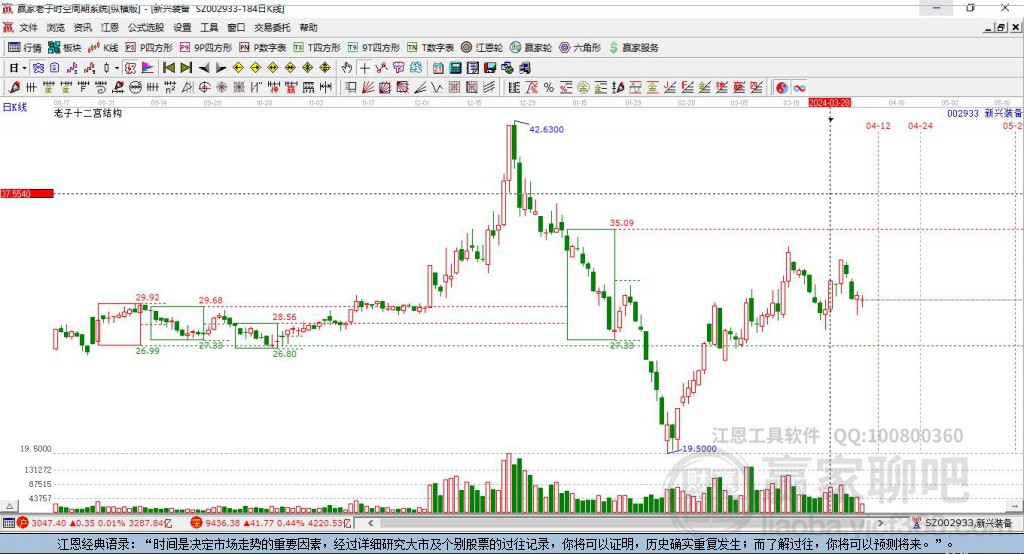Click the black right arrow icon
Image resolution: width=1024 pixels, height=554 pixels.
(221, 68)
